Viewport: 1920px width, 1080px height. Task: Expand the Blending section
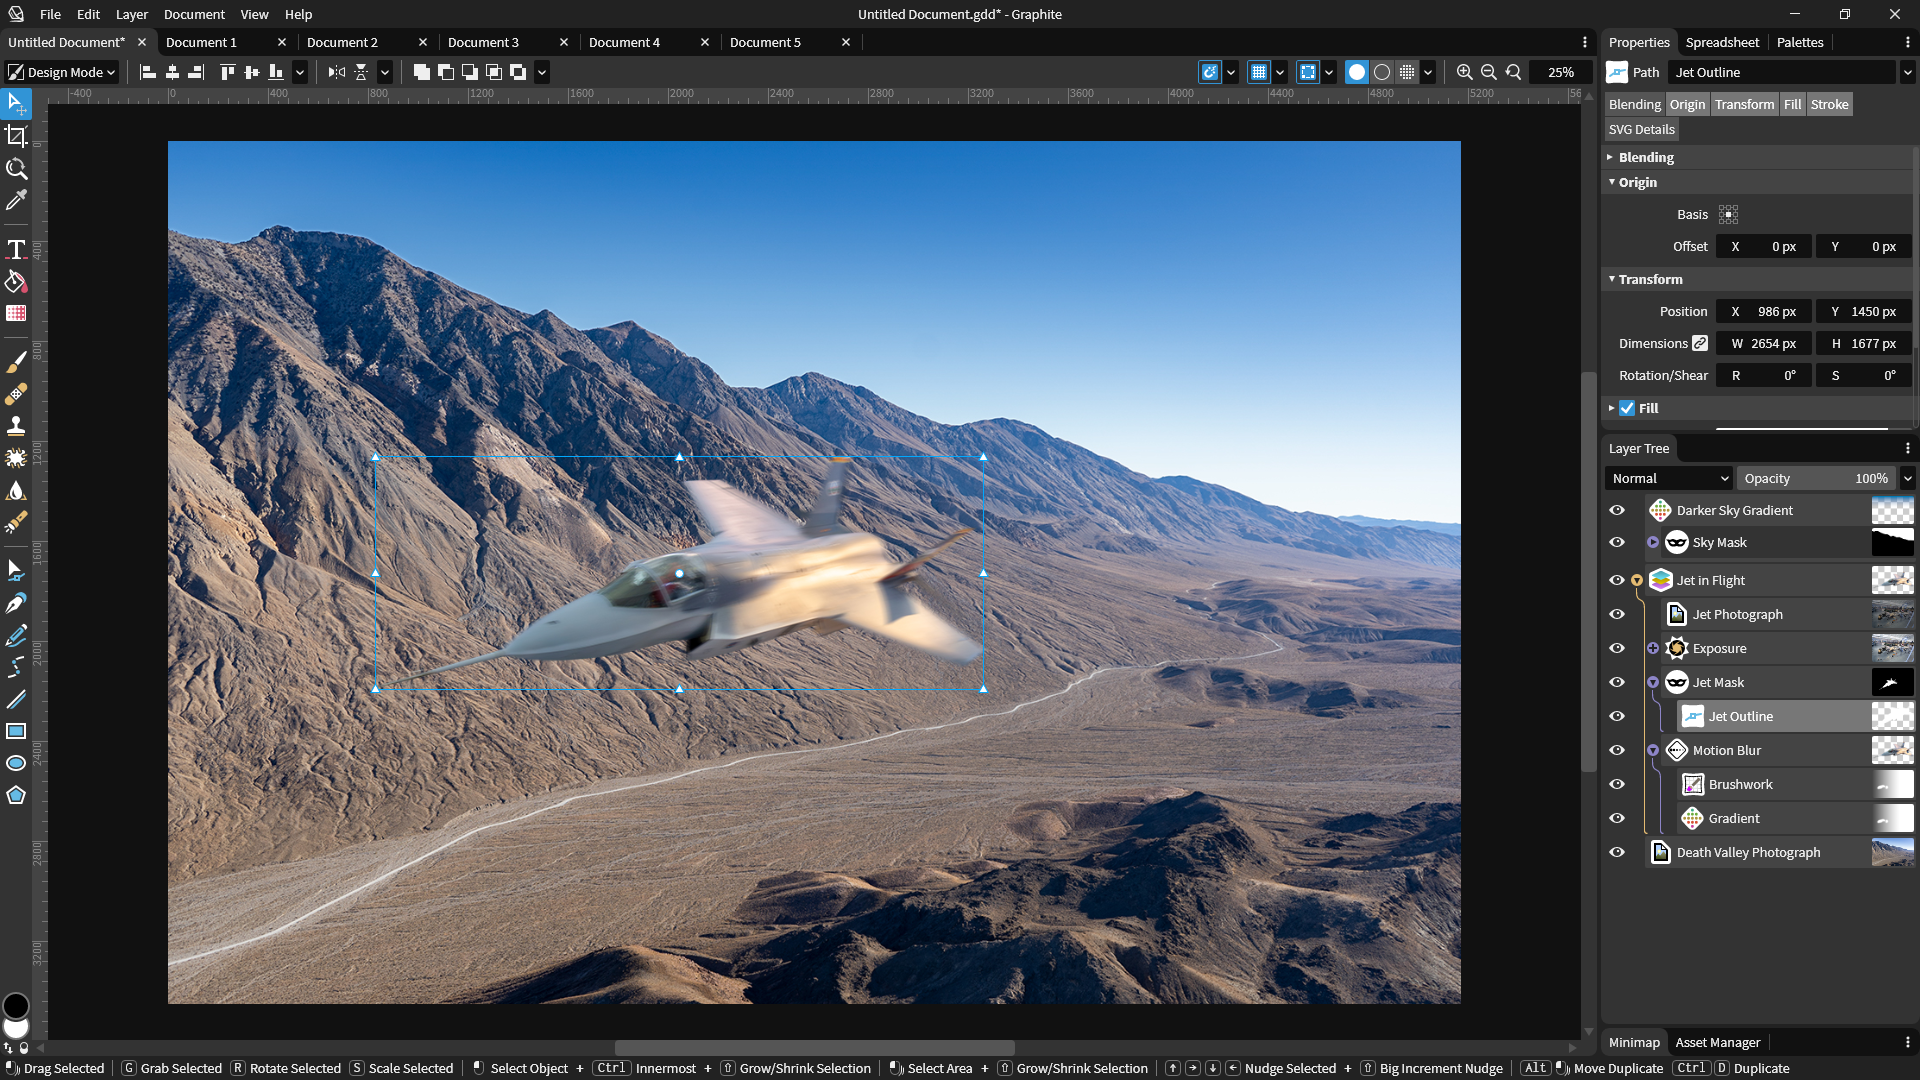click(1646, 157)
